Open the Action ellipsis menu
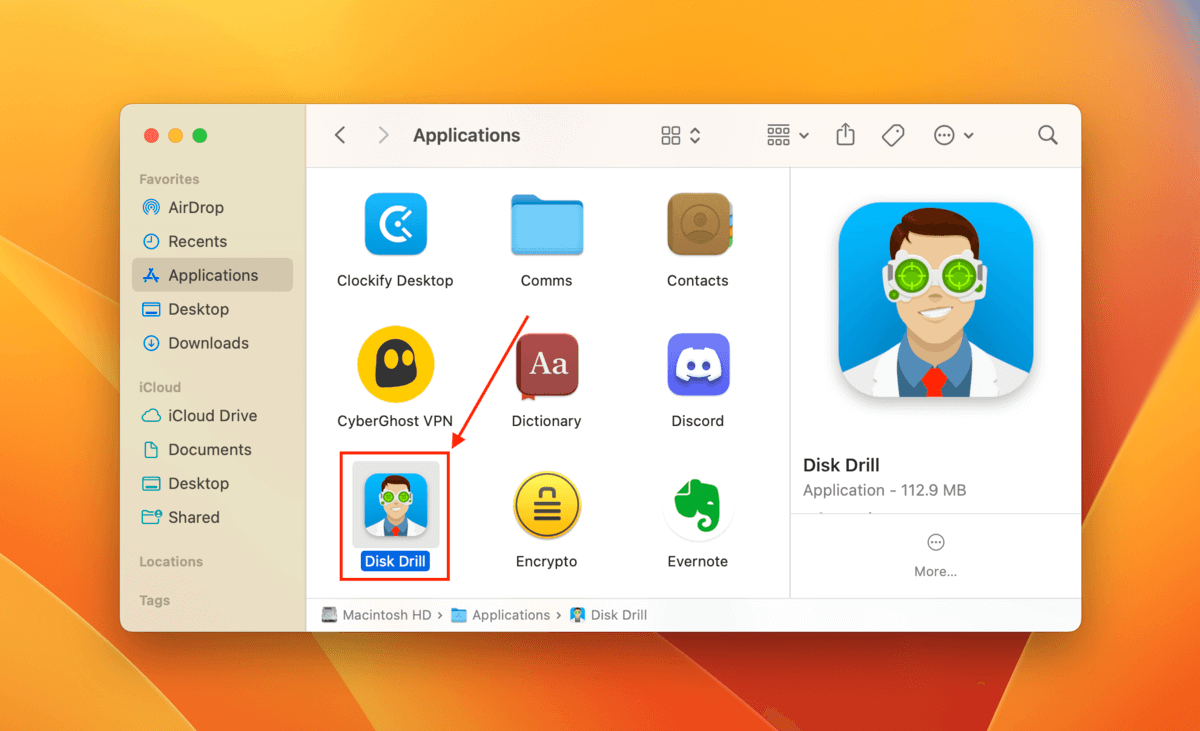The image size is (1200, 731). pos(953,135)
